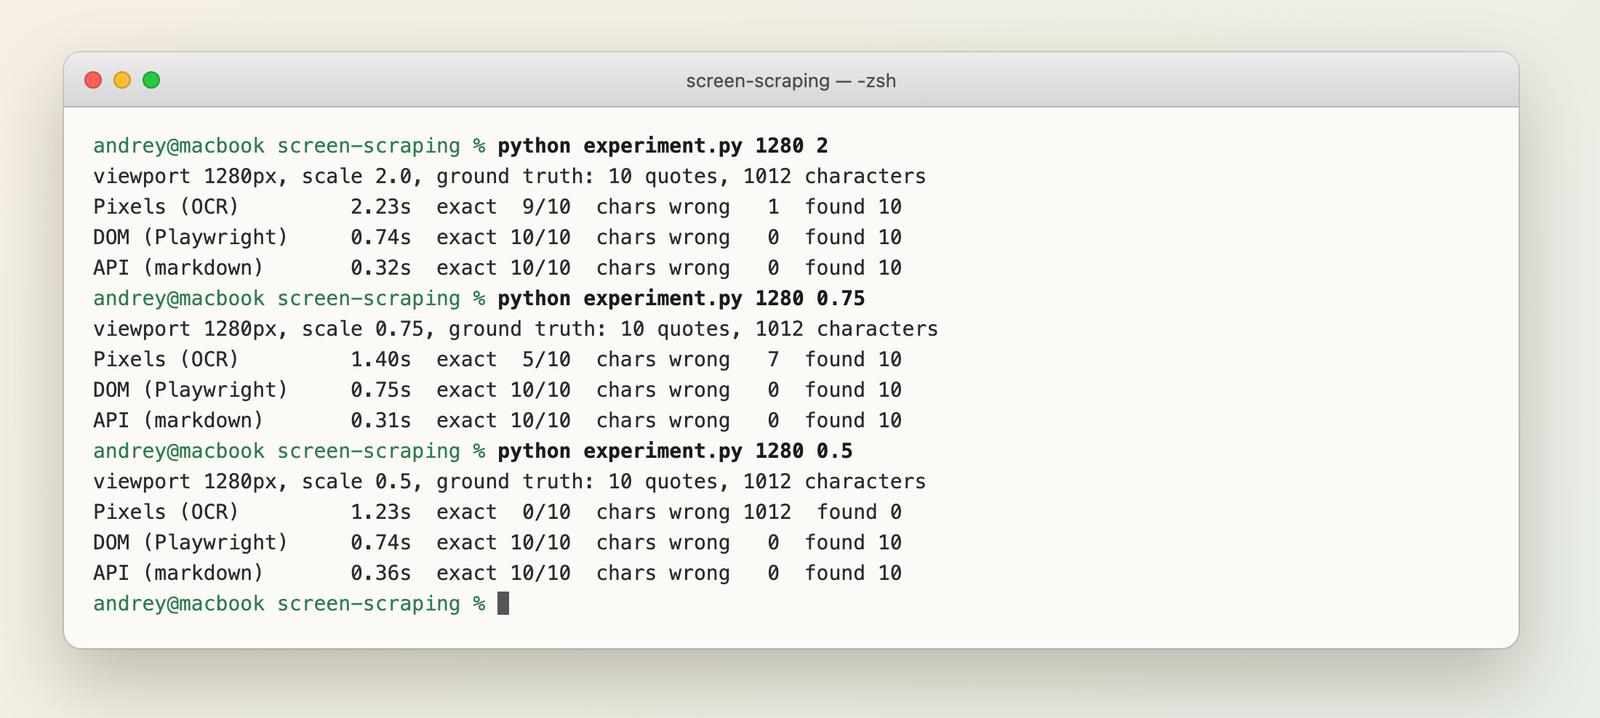Image resolution: width=1600 pixels, height=718 pixels.
Task: Click the API timing value '0.31s'
Action: 380,421
